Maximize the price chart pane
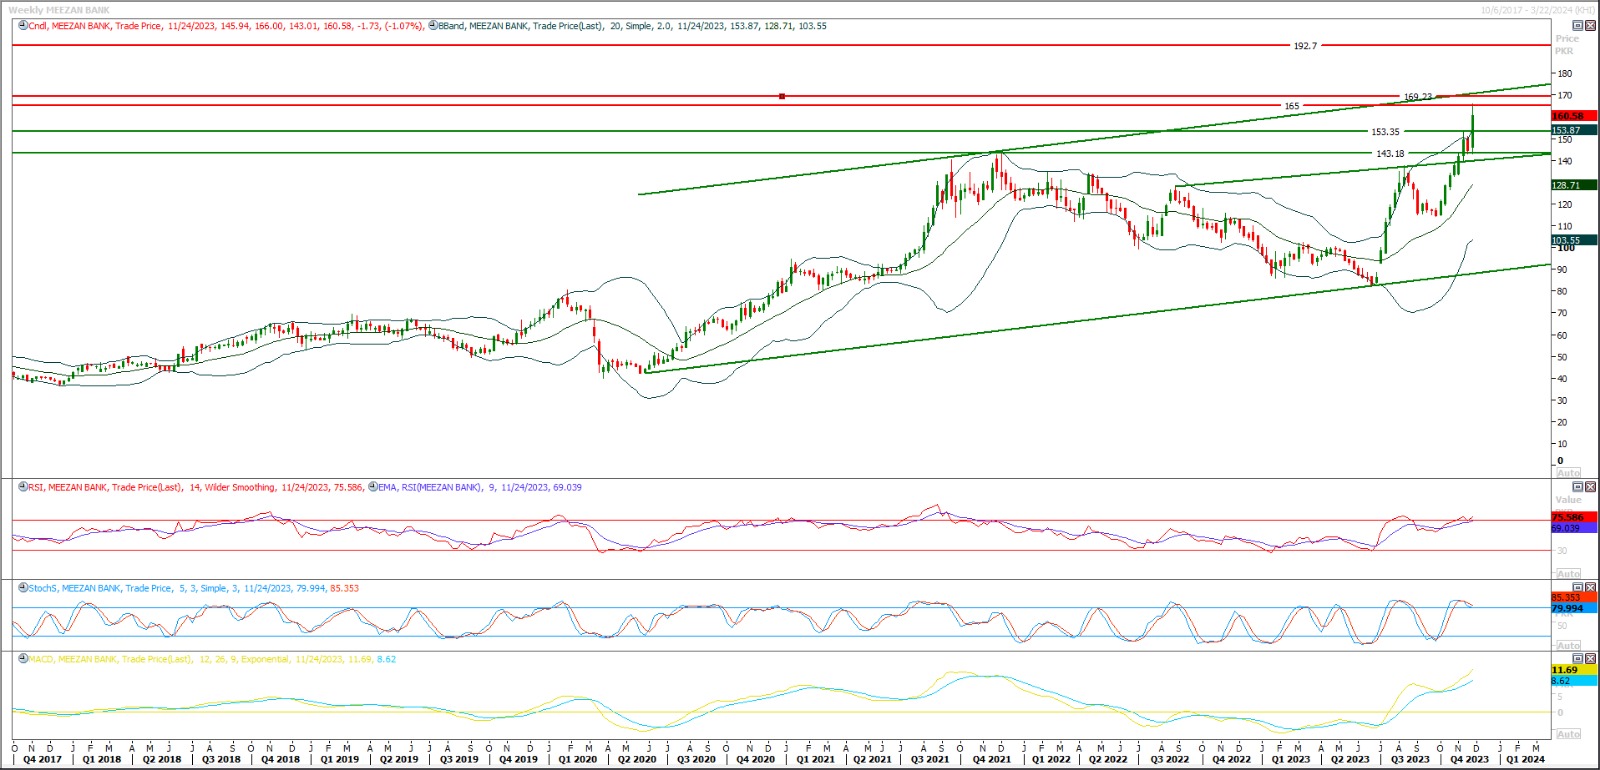This screenshot has height=770, width=1600. tap(1578, 26)
